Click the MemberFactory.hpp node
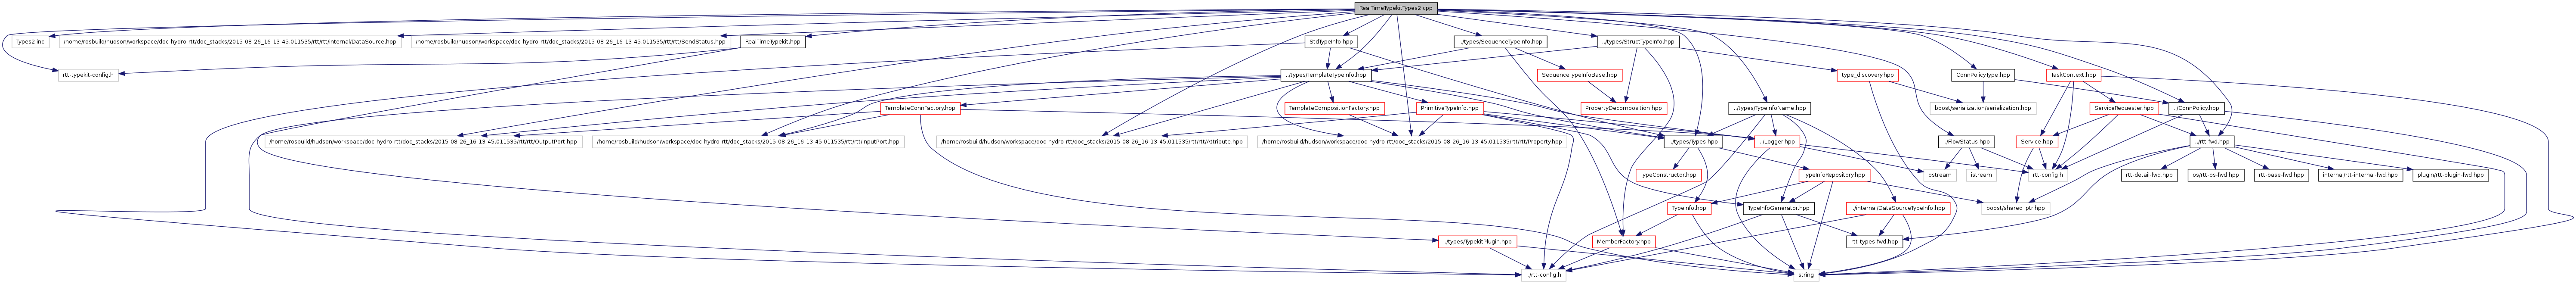2576x284 pixels. coord(1623,242)
